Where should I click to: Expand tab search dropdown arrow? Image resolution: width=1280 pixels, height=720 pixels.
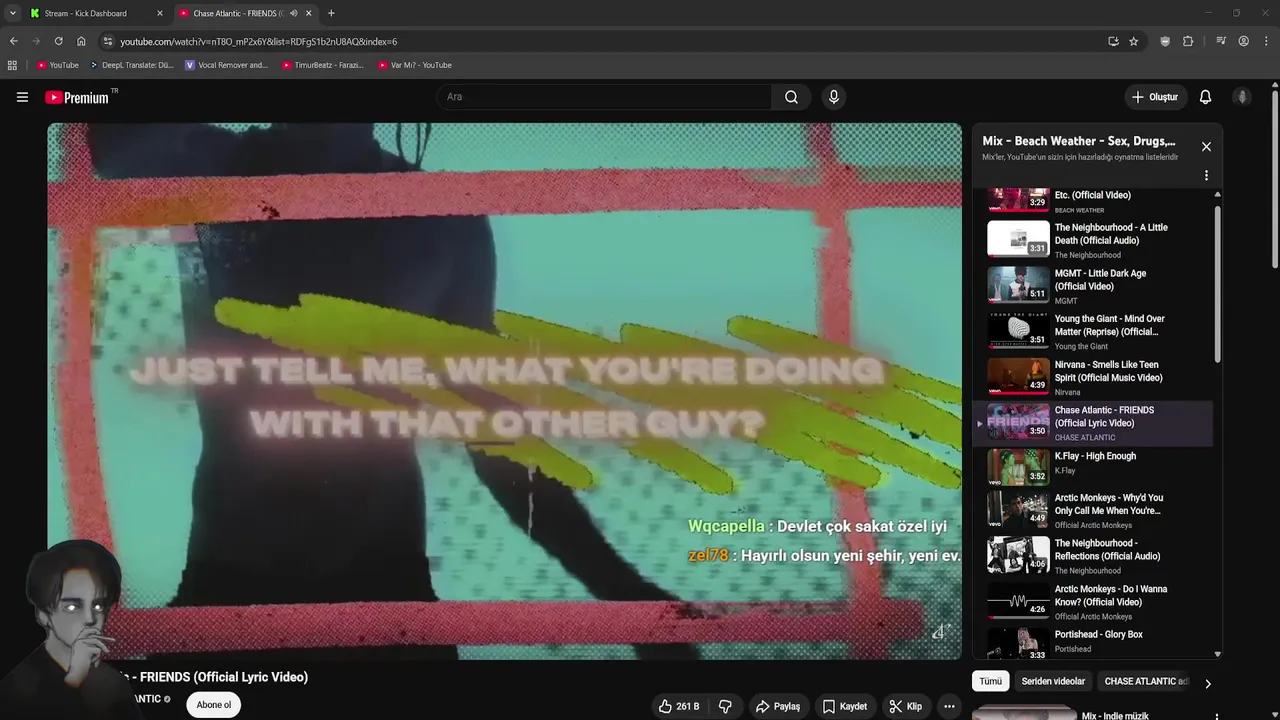12,13
